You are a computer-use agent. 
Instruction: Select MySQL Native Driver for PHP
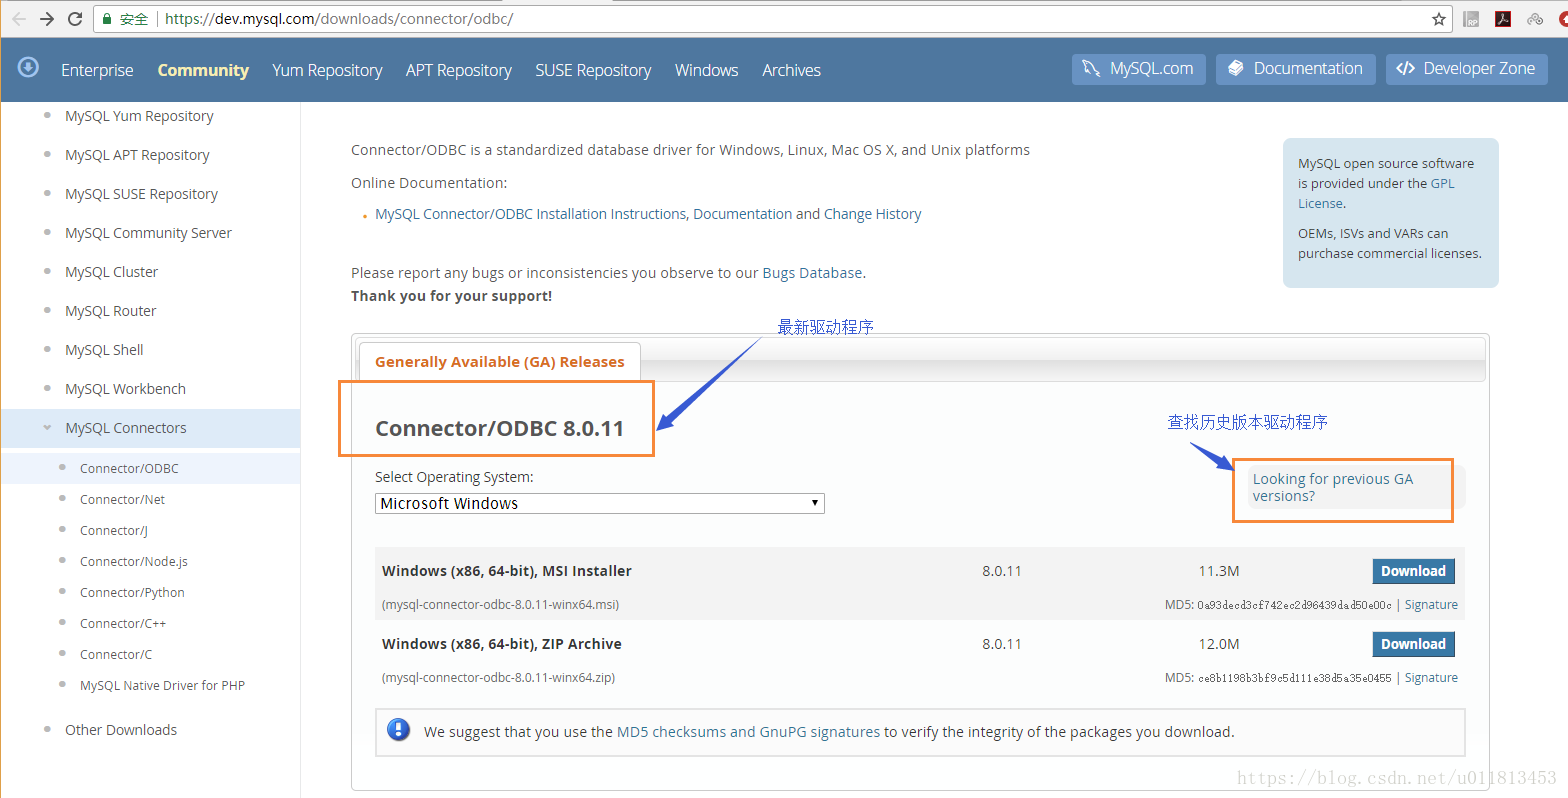click(162, 685)
